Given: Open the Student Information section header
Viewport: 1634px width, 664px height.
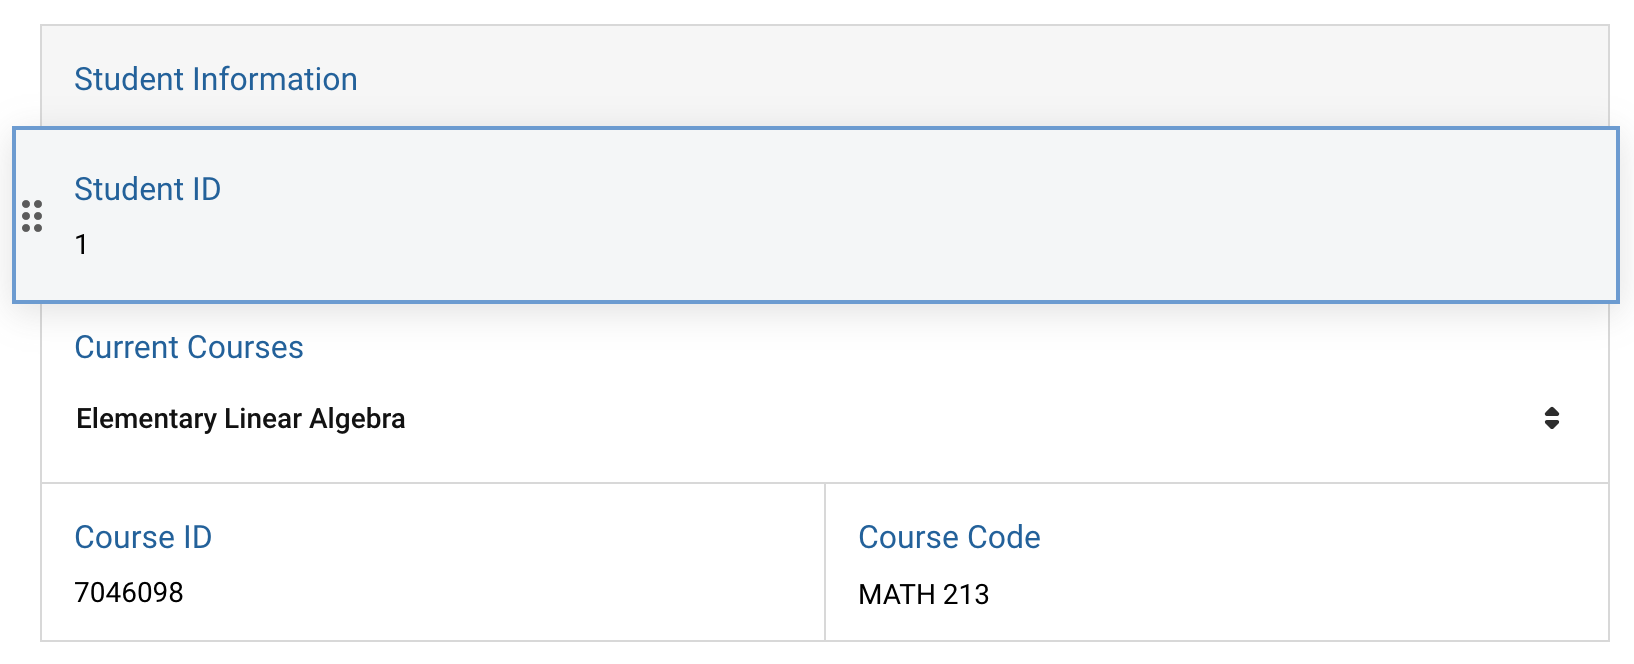Looking at the screenshot, I should [216, 79].
